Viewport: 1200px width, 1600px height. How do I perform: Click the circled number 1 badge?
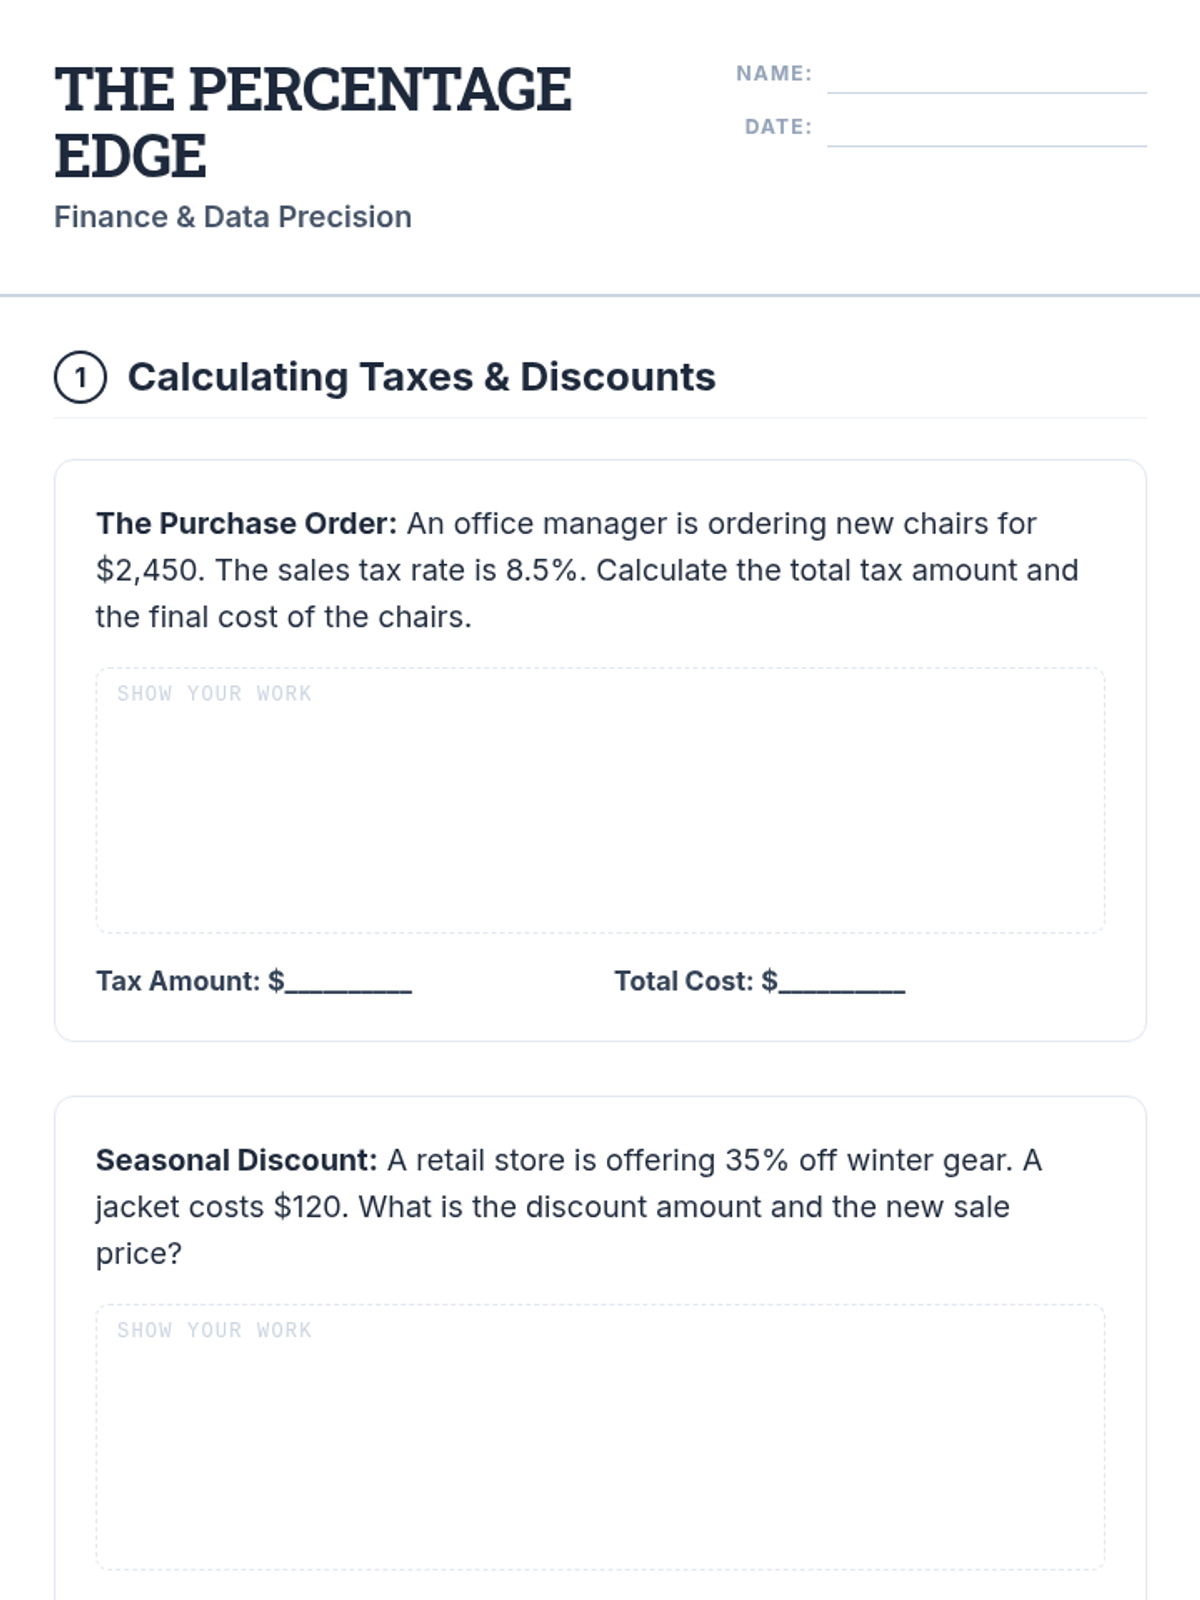pyautogui.click(x=80, y=377)
